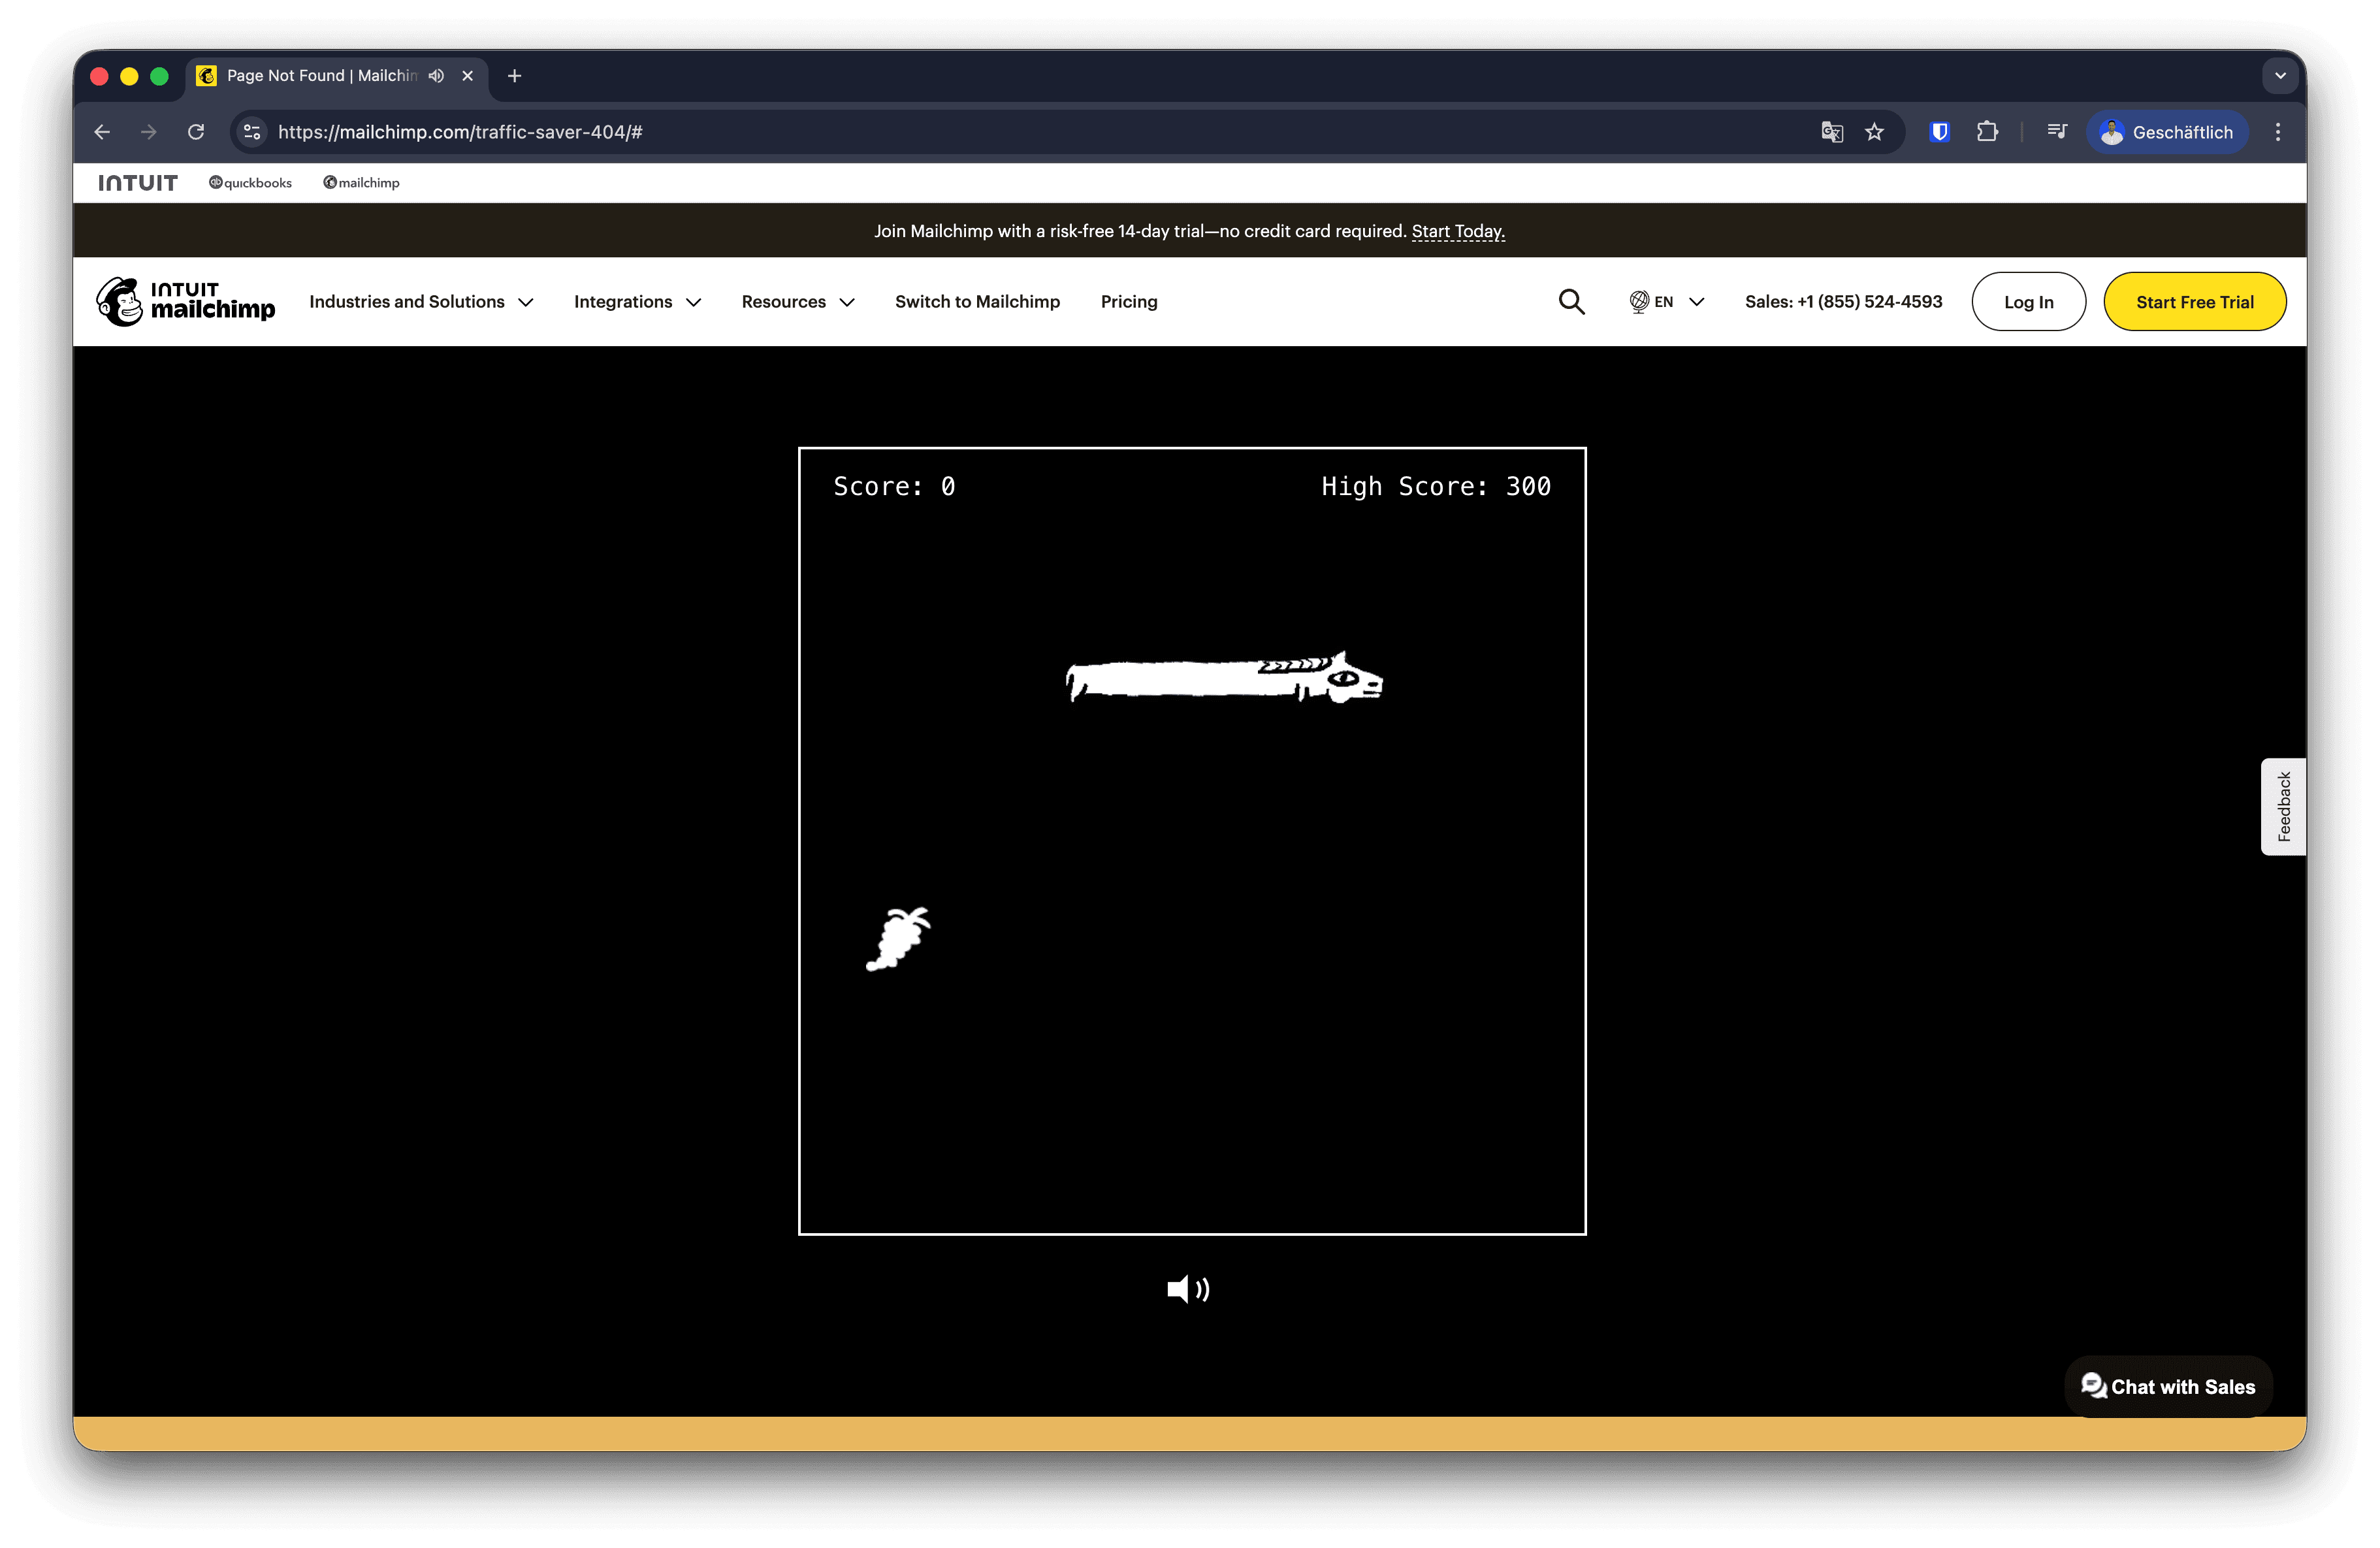Click the Log In button
The height and width of the screenshot is (1548, 2380).
coord(2028,302)
